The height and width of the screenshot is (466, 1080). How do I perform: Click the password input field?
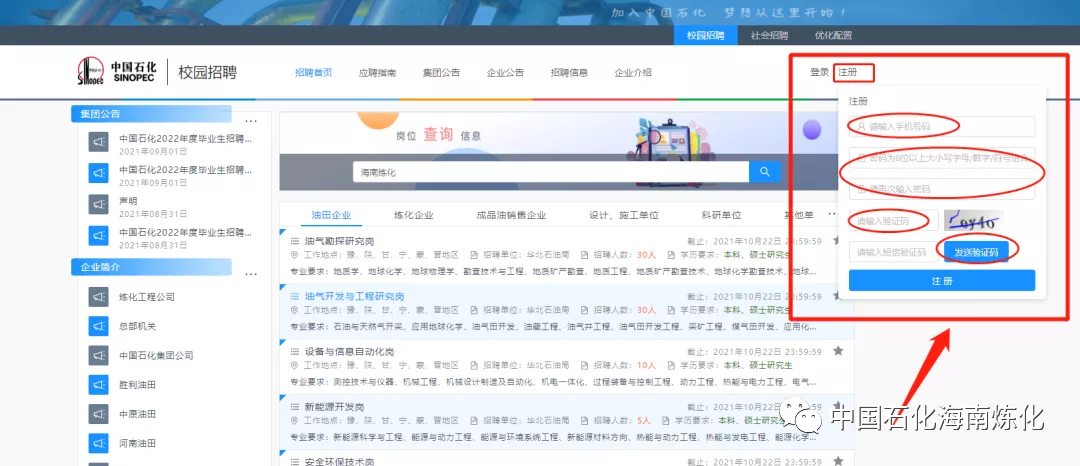click(942, 158)
